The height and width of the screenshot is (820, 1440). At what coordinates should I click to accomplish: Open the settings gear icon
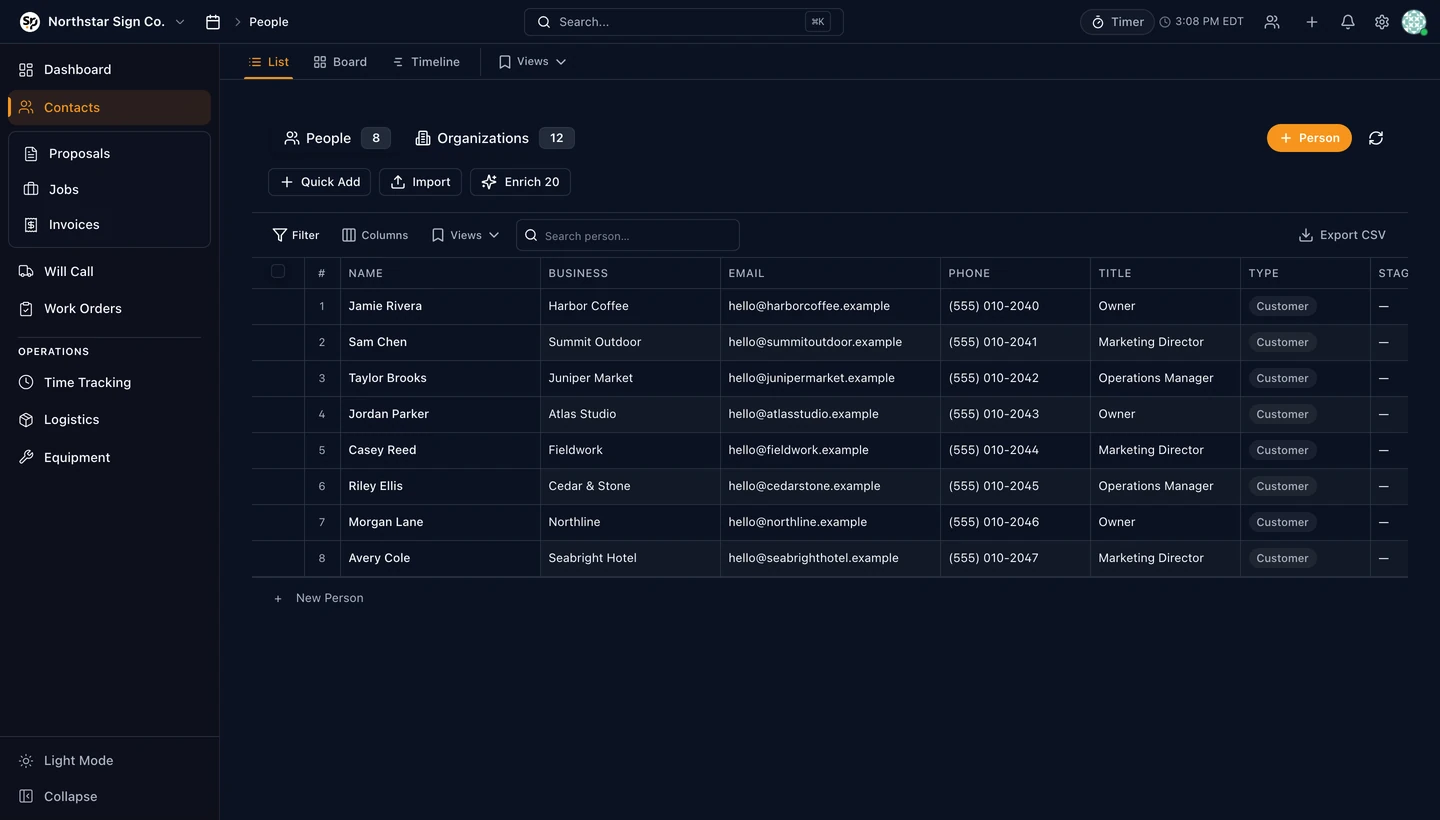(1382, 22)
